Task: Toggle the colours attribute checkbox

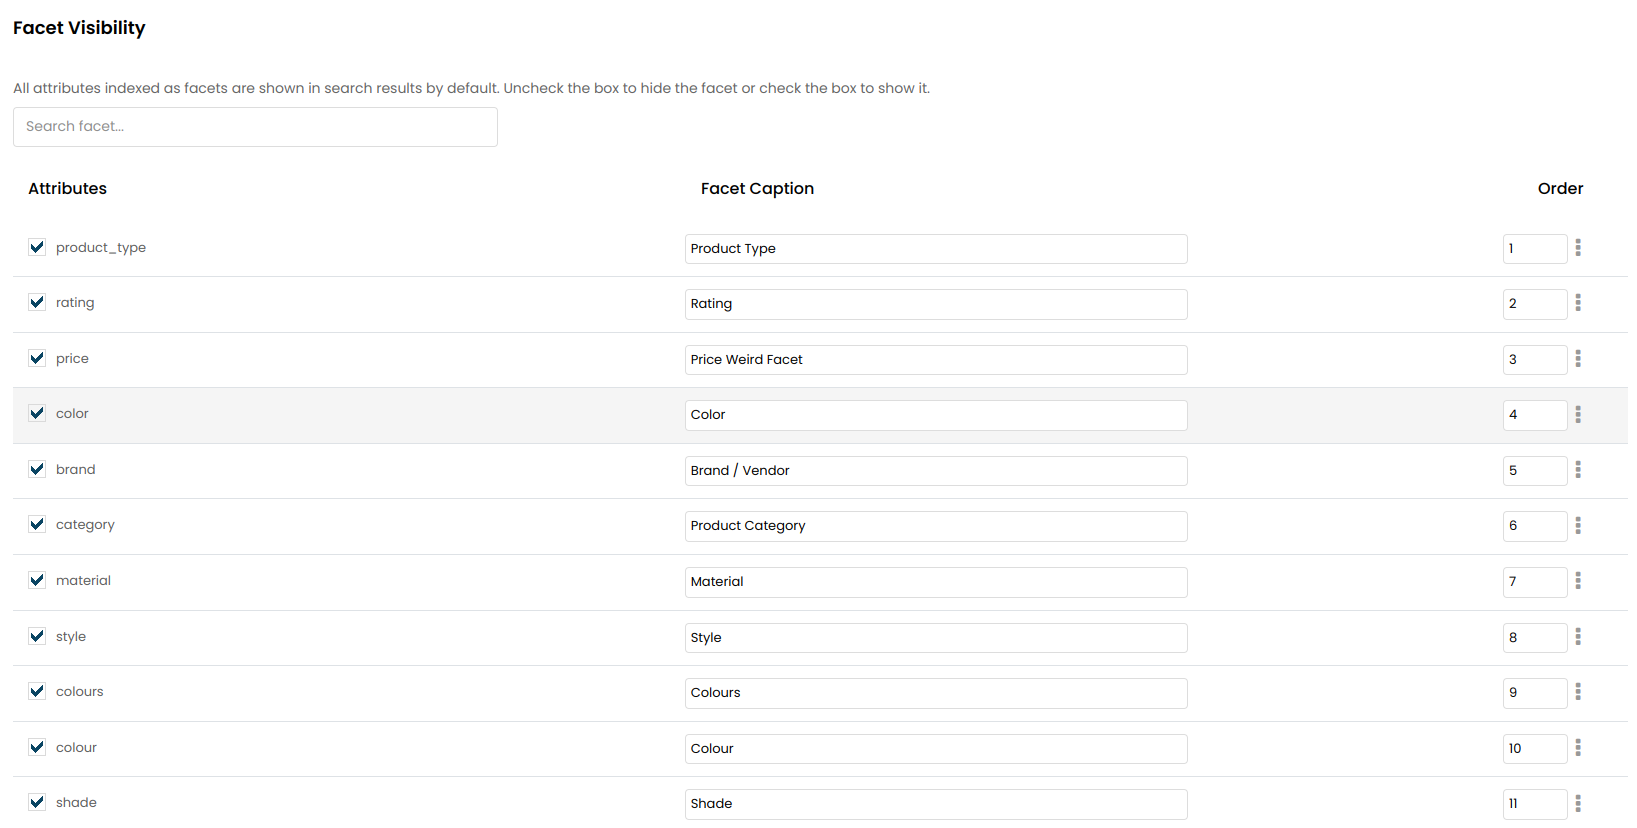Action: [37, 691]
